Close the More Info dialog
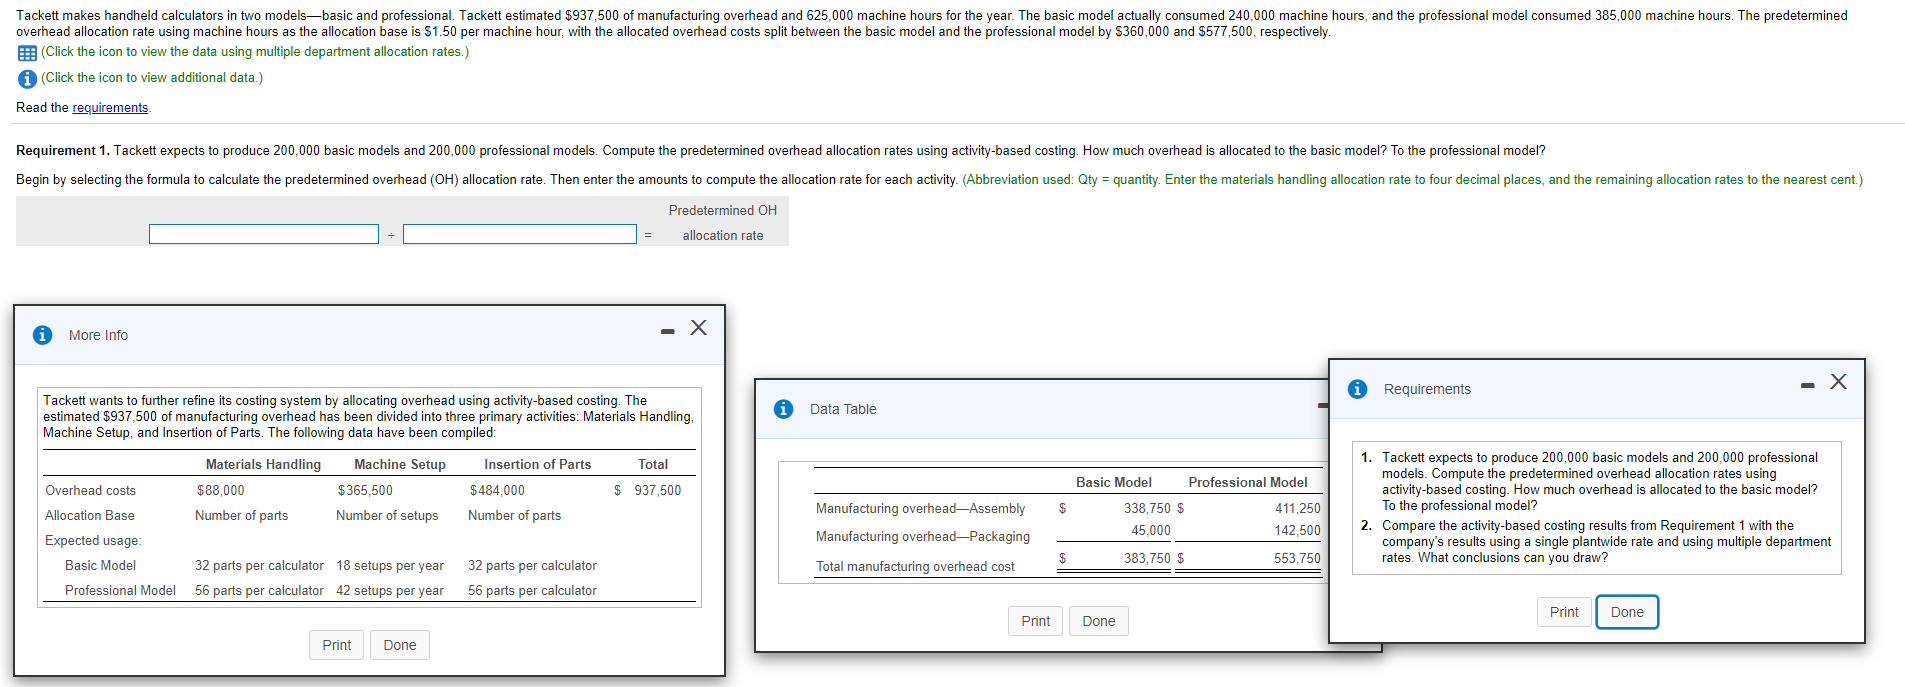1905x687 pixels. click(x=698, y=328)
